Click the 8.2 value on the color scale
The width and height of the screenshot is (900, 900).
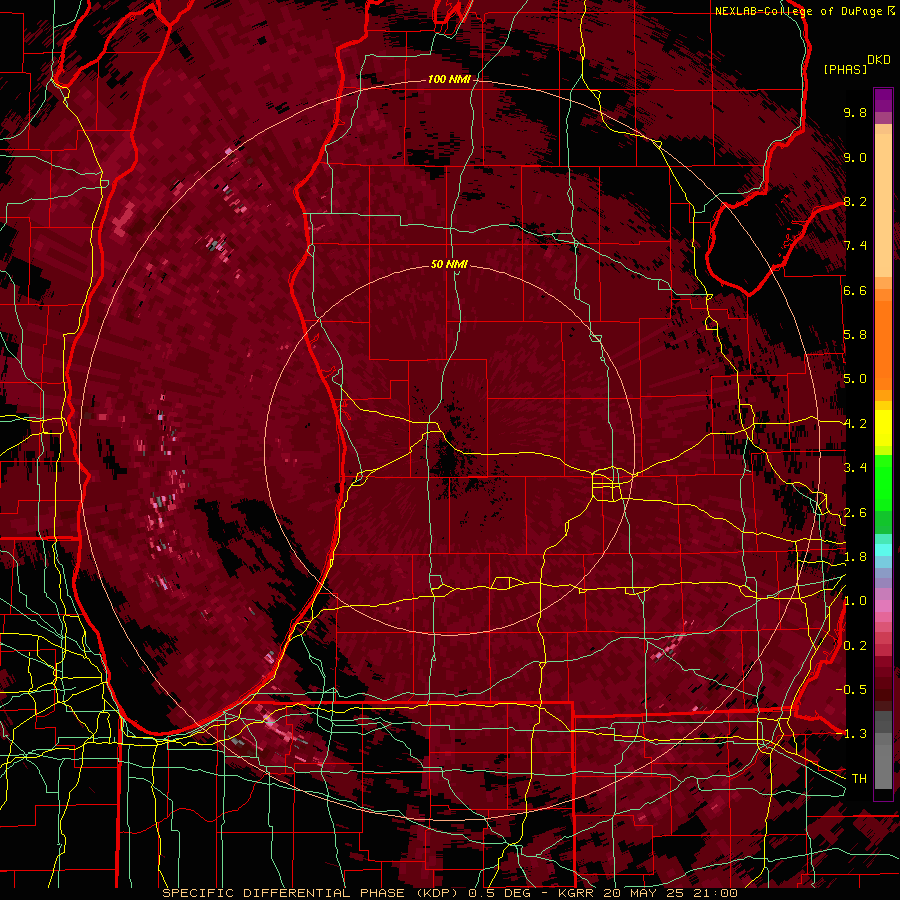coord(855,201)
